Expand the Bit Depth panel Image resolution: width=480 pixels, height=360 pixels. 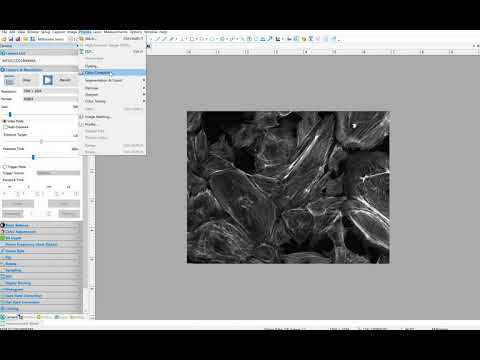40,238
